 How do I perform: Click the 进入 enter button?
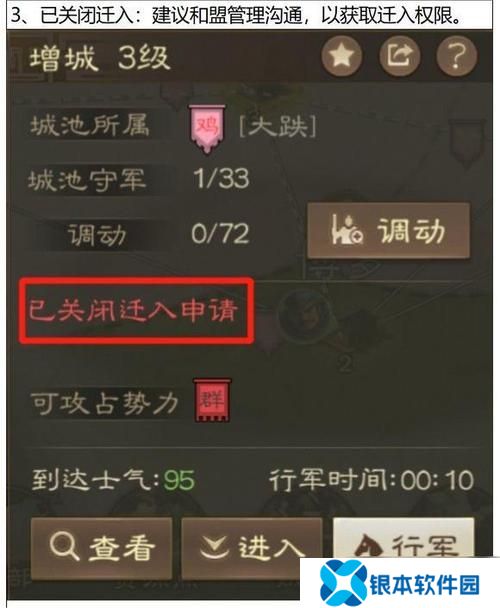[252, 547]
